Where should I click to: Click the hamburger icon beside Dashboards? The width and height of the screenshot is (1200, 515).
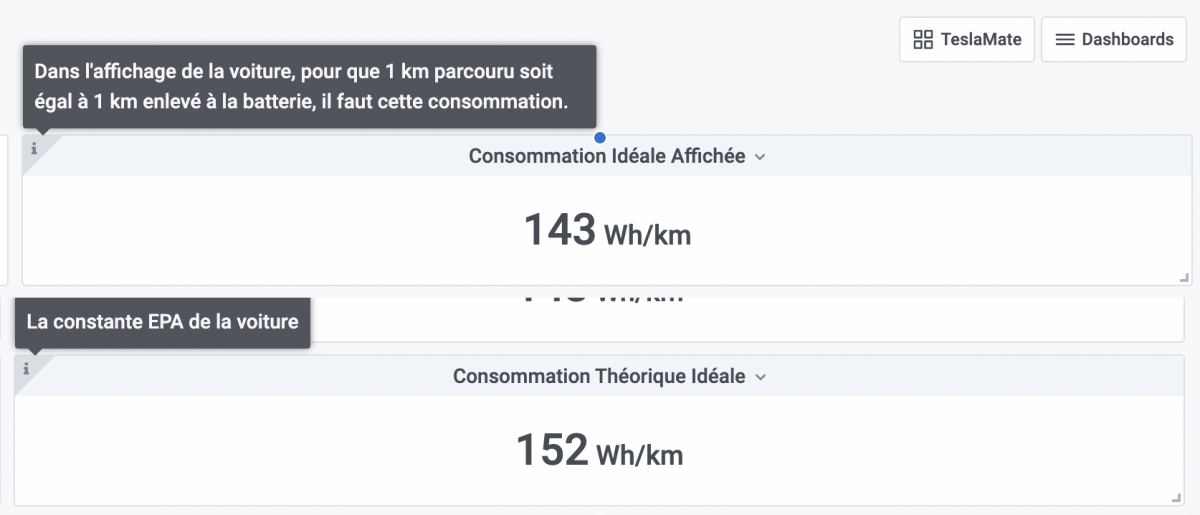(1065, 40)
